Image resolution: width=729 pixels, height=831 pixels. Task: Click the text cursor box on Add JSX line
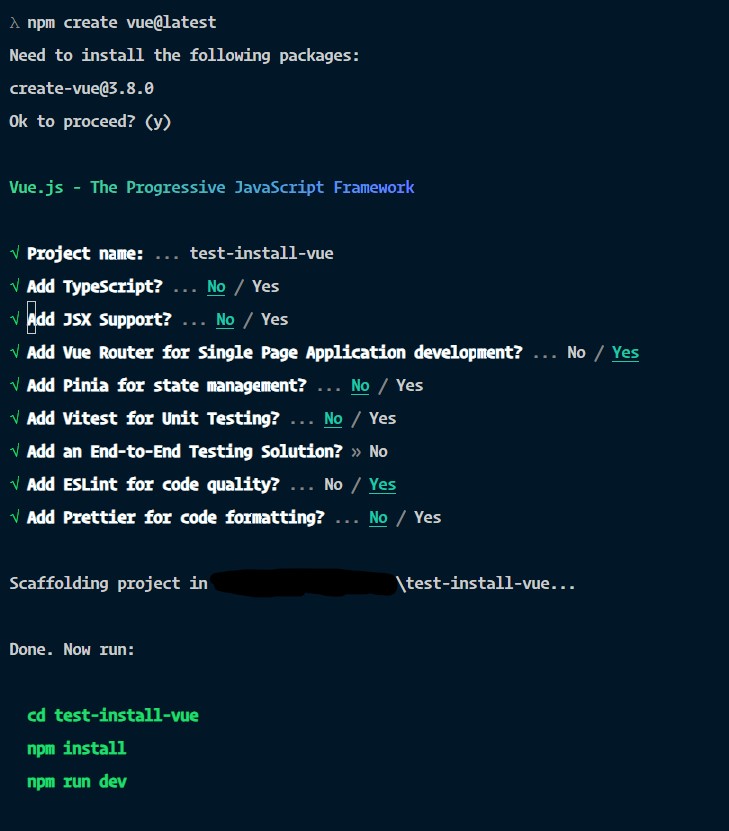31,318
